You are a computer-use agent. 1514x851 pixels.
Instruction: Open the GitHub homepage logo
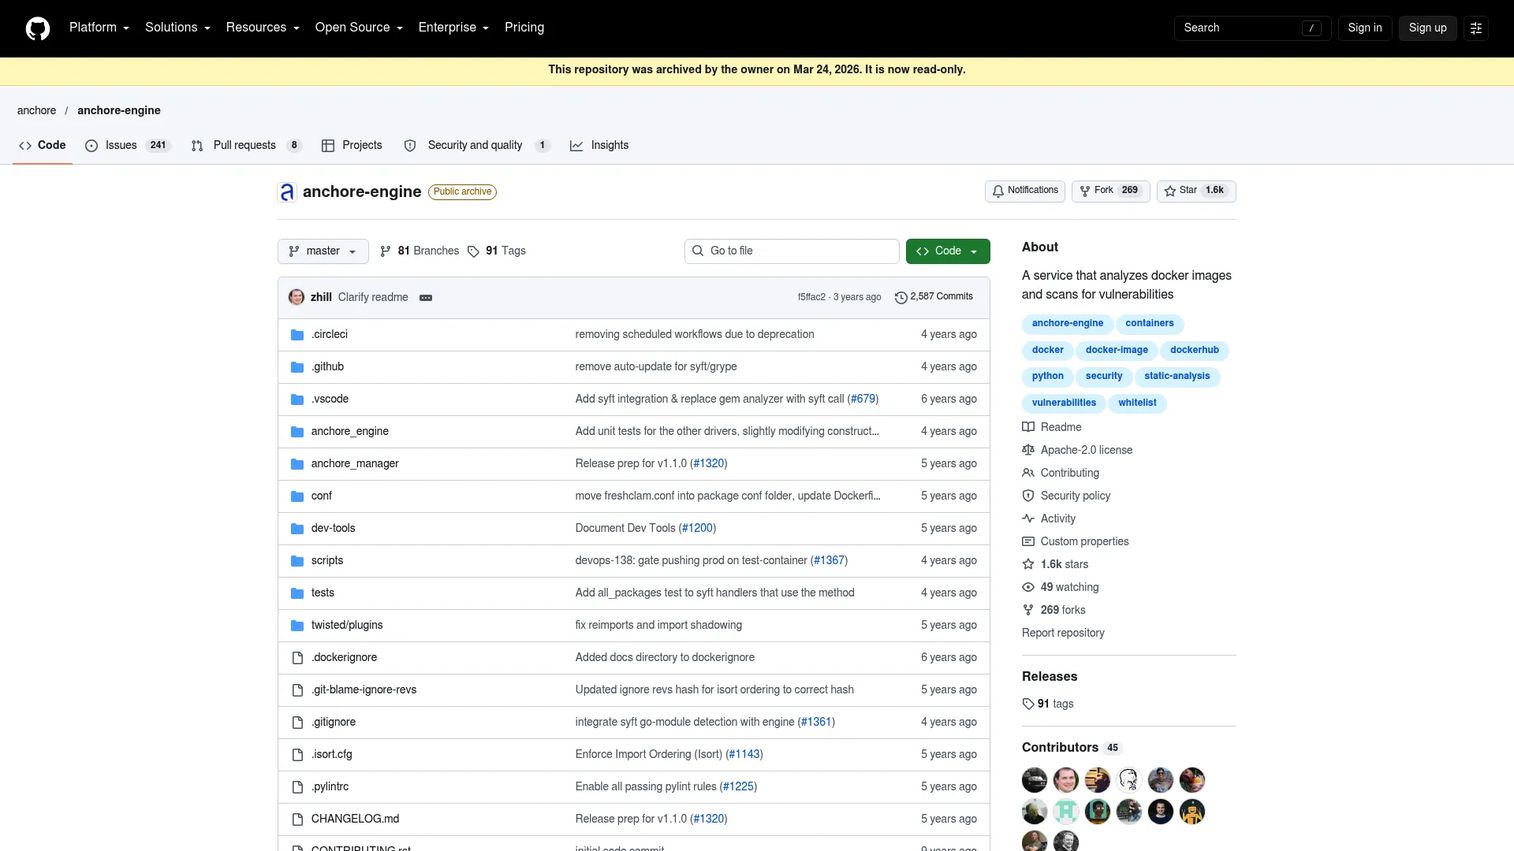coord(38,28)
